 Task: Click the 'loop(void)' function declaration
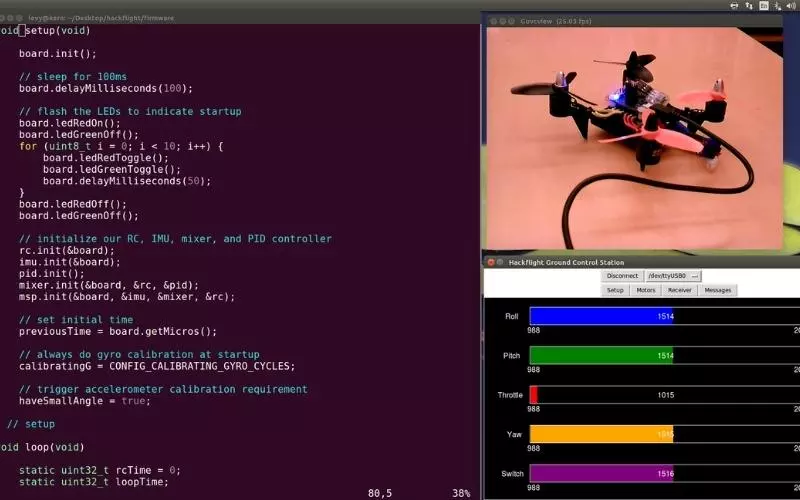click(x=42, y=447)
